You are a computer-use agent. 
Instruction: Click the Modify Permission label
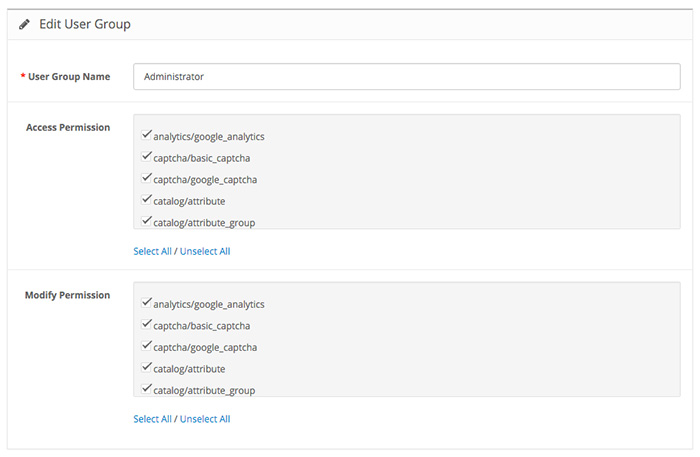[67, 295]
